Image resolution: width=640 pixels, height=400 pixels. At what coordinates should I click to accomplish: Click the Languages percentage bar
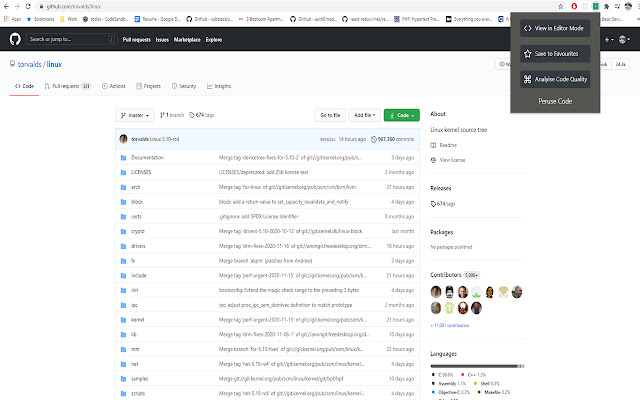pyautogui.click(x=477, y=366)
